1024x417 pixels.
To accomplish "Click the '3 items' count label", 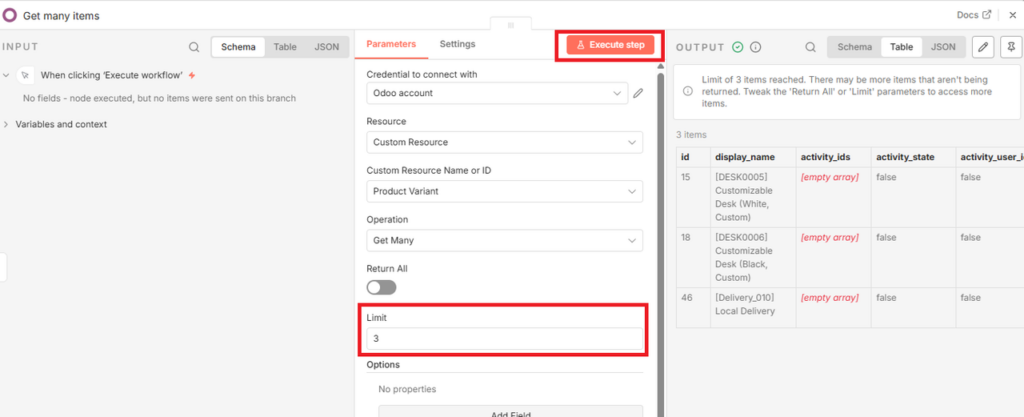I will pyautogui.click(x=691, y=135).
